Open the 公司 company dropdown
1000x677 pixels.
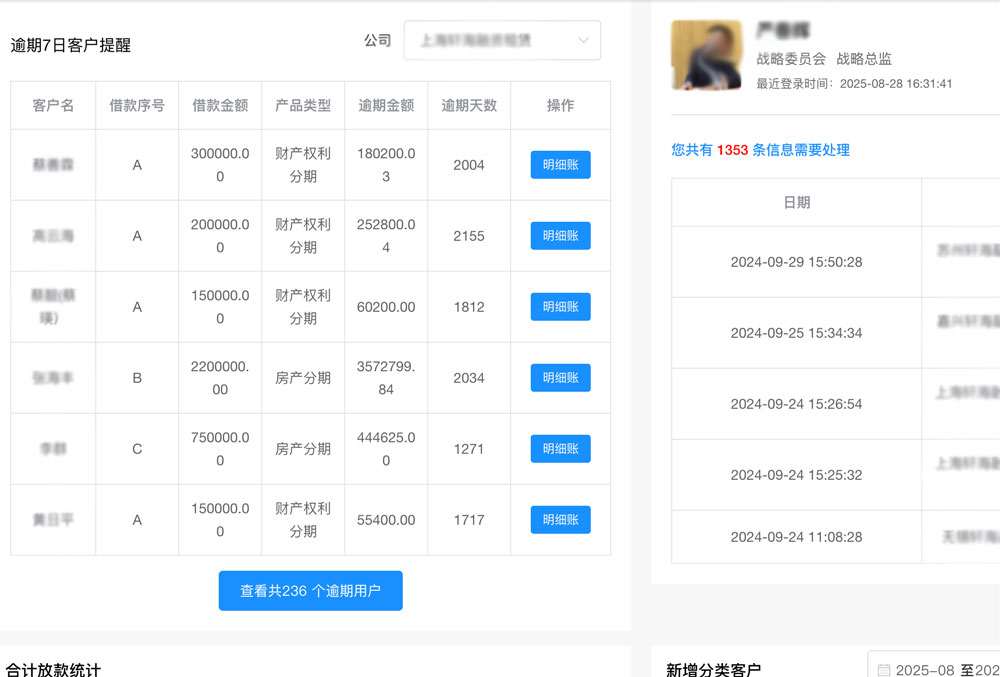pyautogui.click(x=490, y=41)
